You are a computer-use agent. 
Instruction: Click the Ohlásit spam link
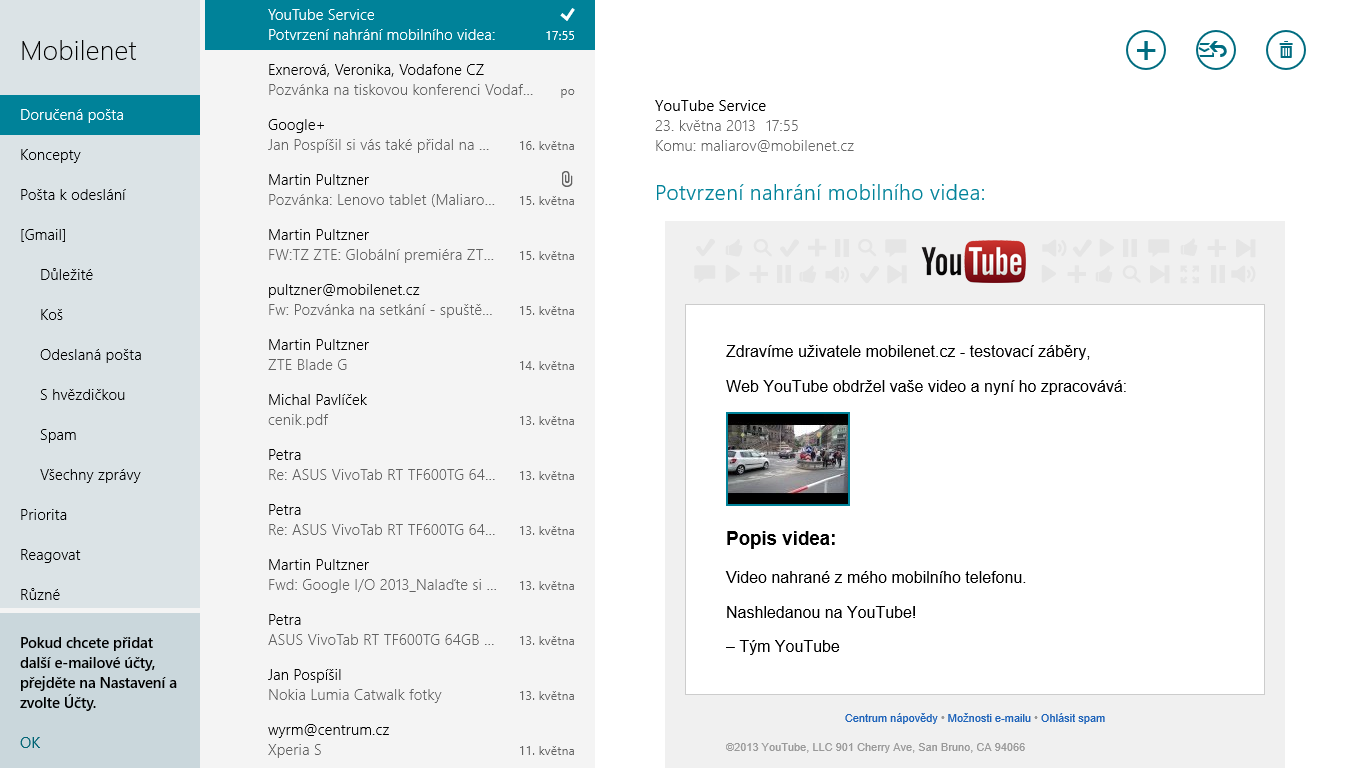pyautogui.click(x=1072, y=718)
